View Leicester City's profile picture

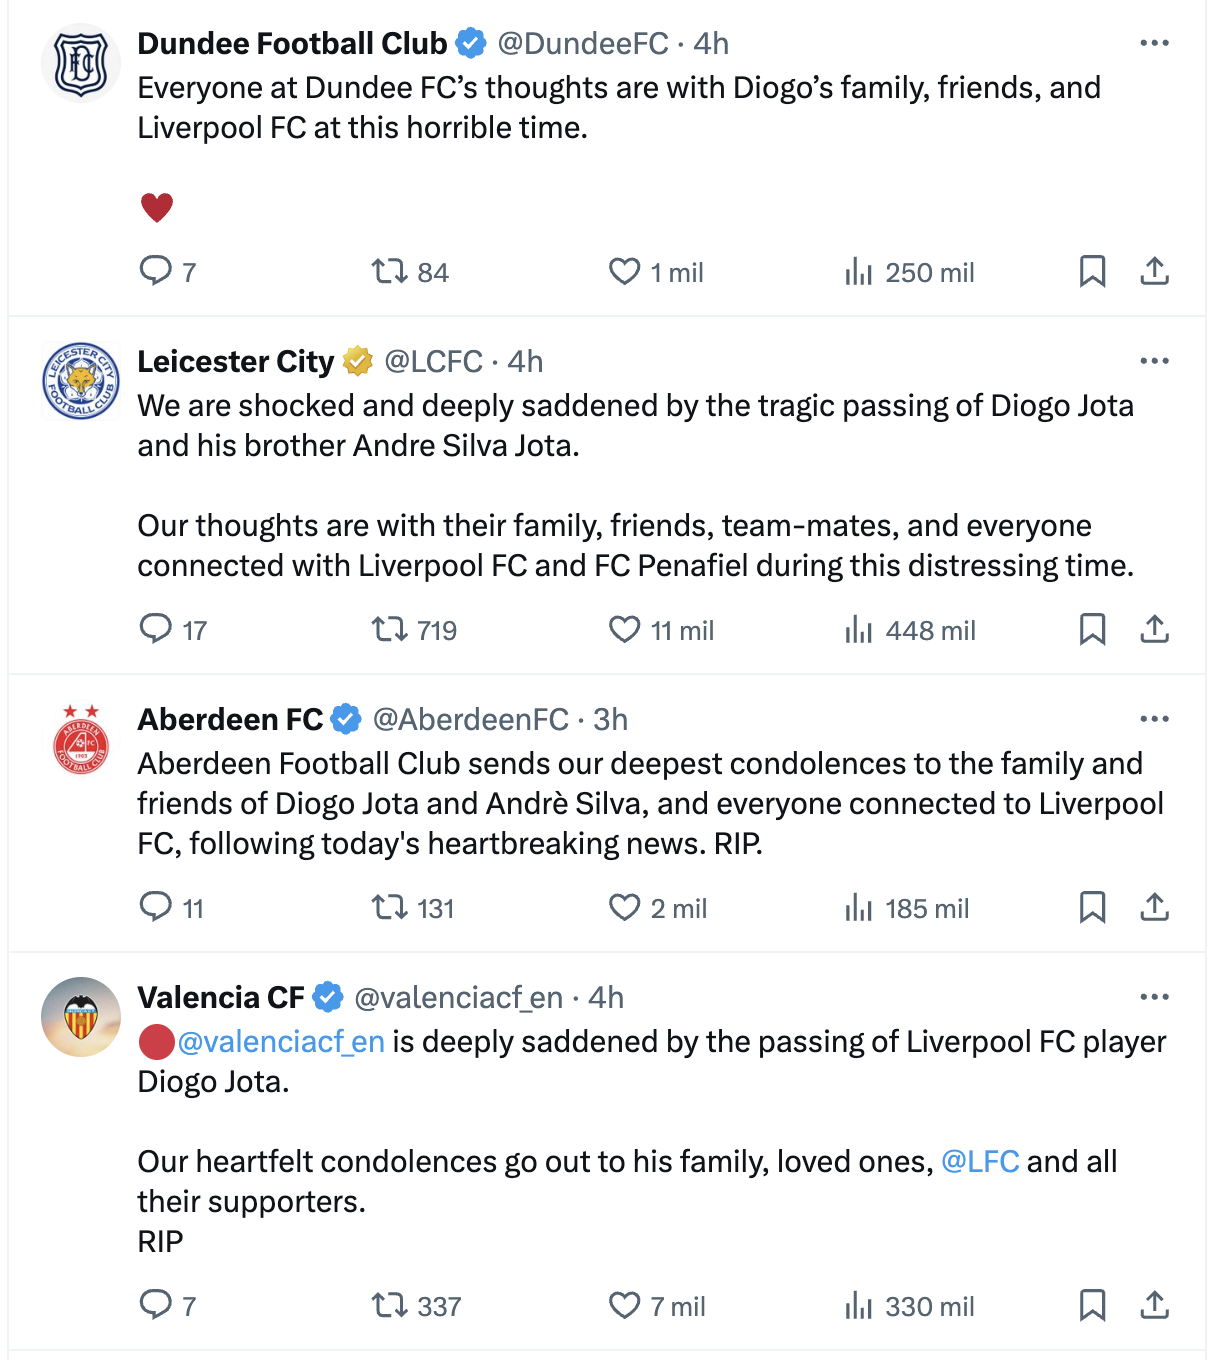pyautogui.click(x=81, y=381)
